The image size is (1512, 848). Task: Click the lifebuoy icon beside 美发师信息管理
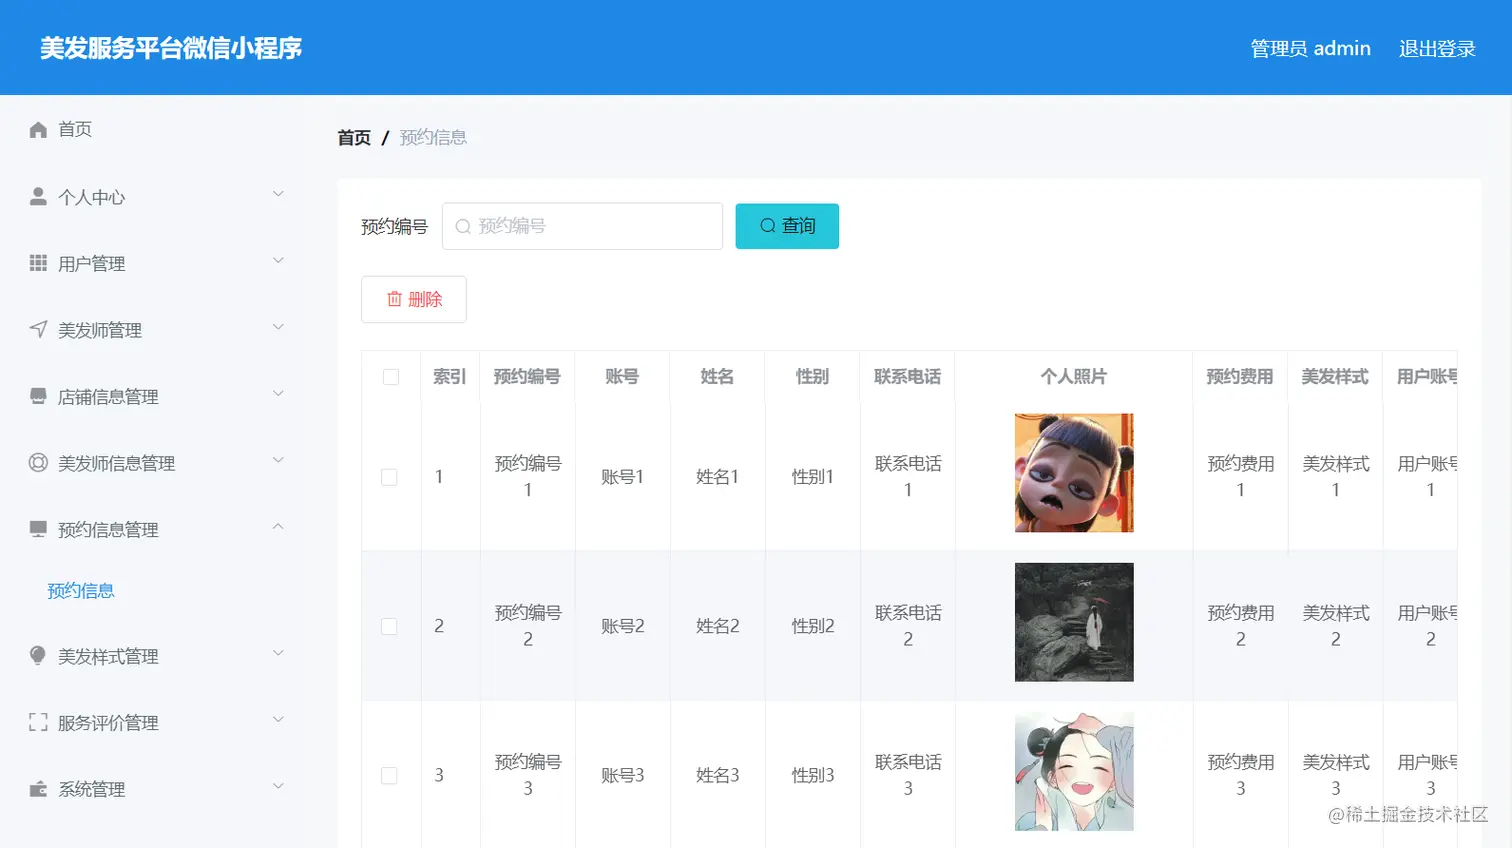[x=38, y=462]
